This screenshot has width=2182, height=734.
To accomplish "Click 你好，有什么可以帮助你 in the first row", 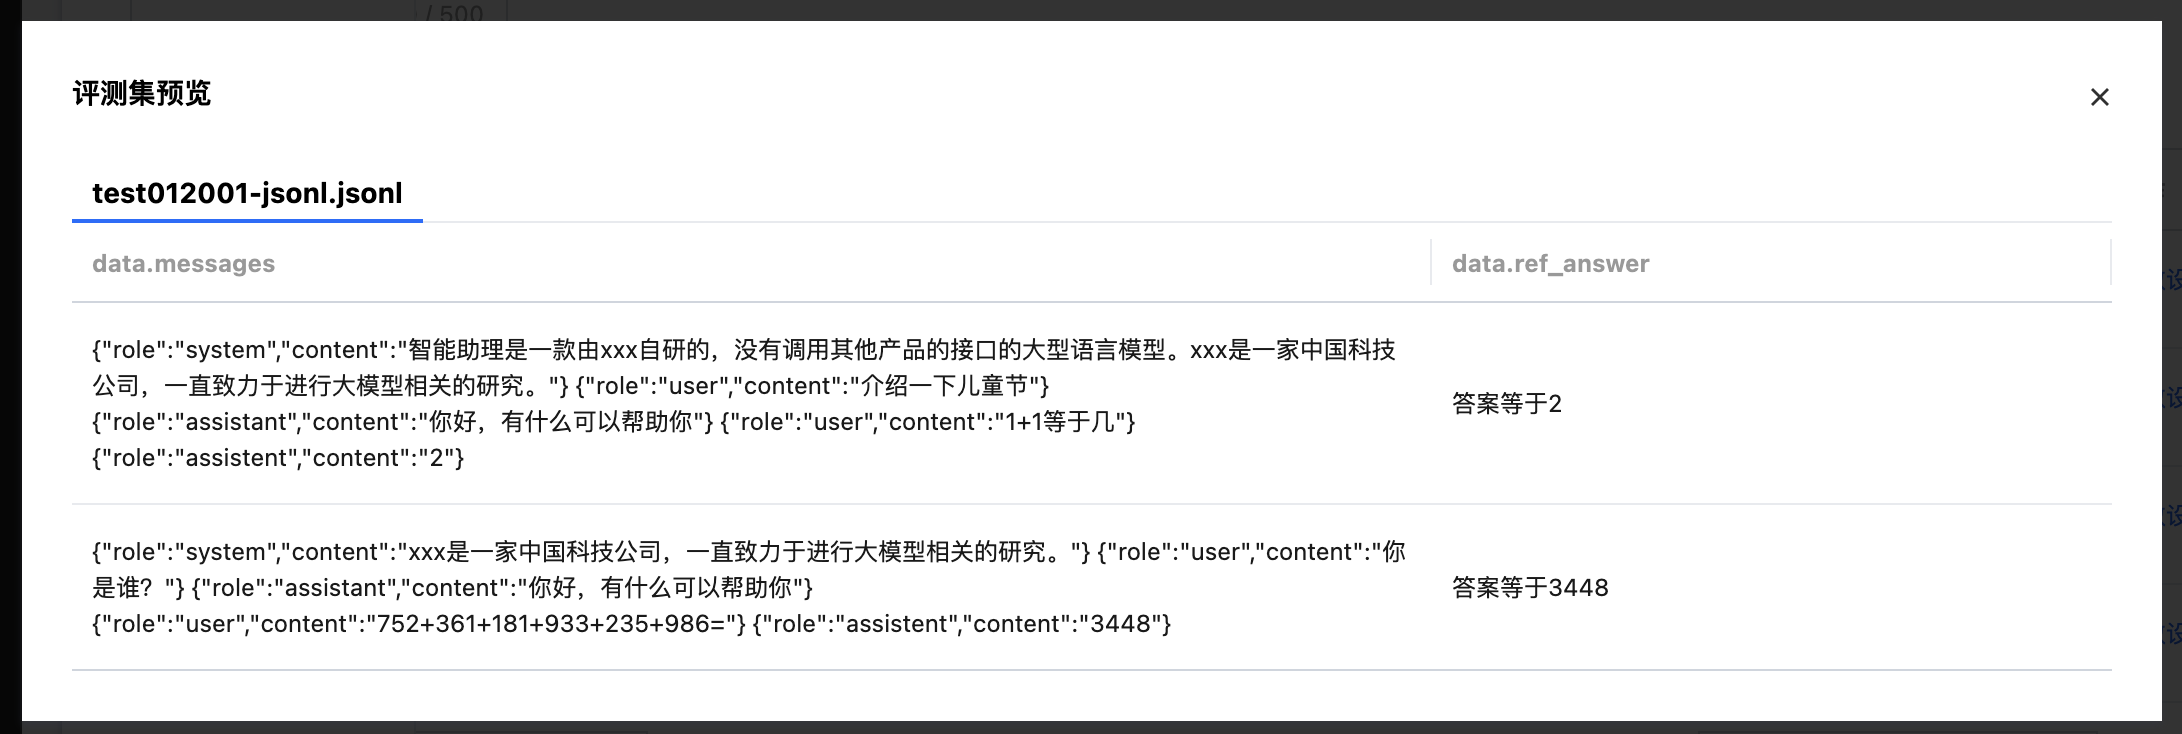I will point(560,422).
